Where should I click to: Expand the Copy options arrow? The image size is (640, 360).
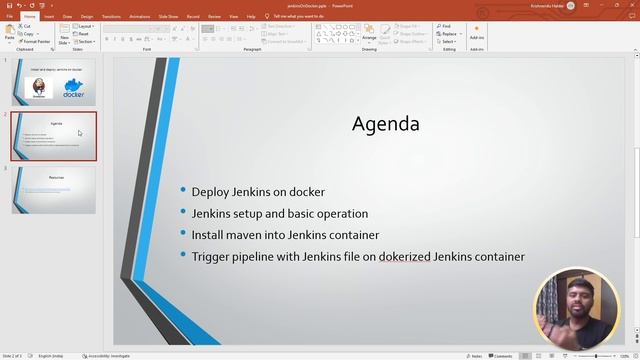[x=38, y=34]
